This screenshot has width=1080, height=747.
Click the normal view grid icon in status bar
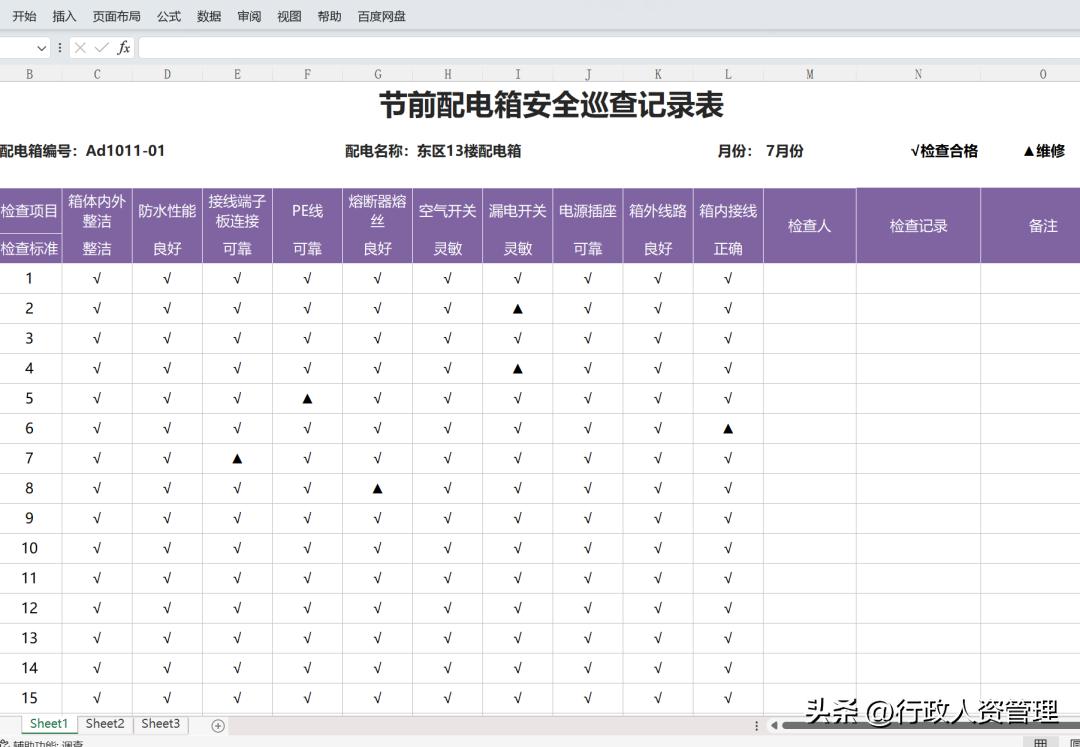1040,743
